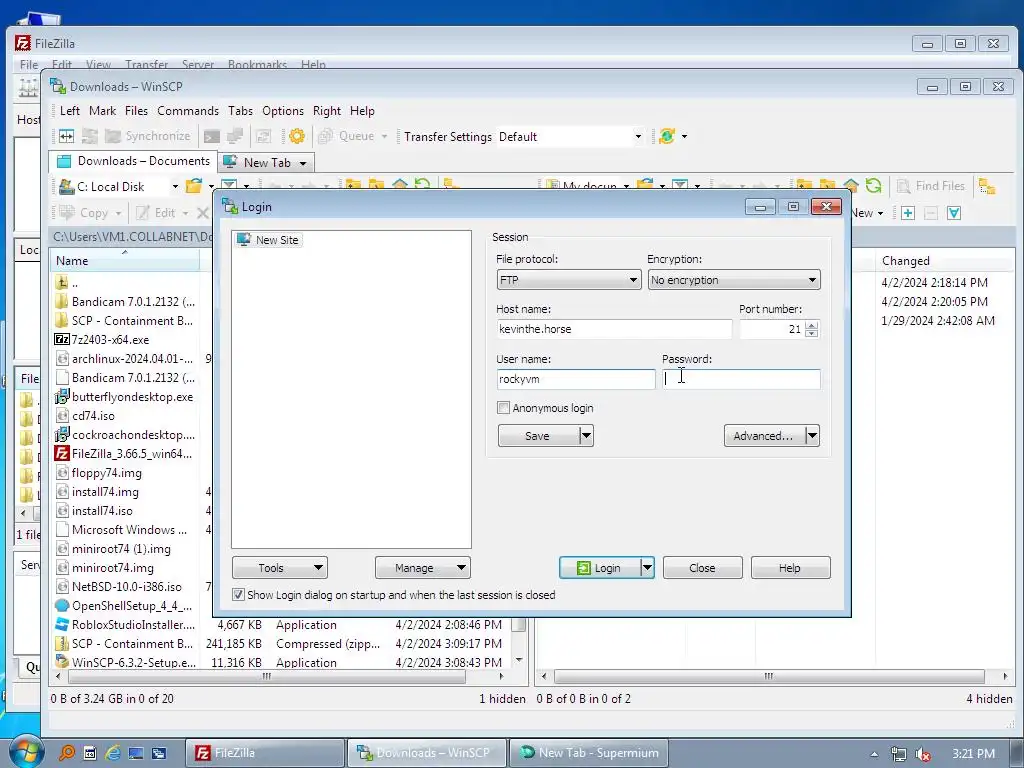
Task: Click the network tray icon
Action: coord(899,754)
